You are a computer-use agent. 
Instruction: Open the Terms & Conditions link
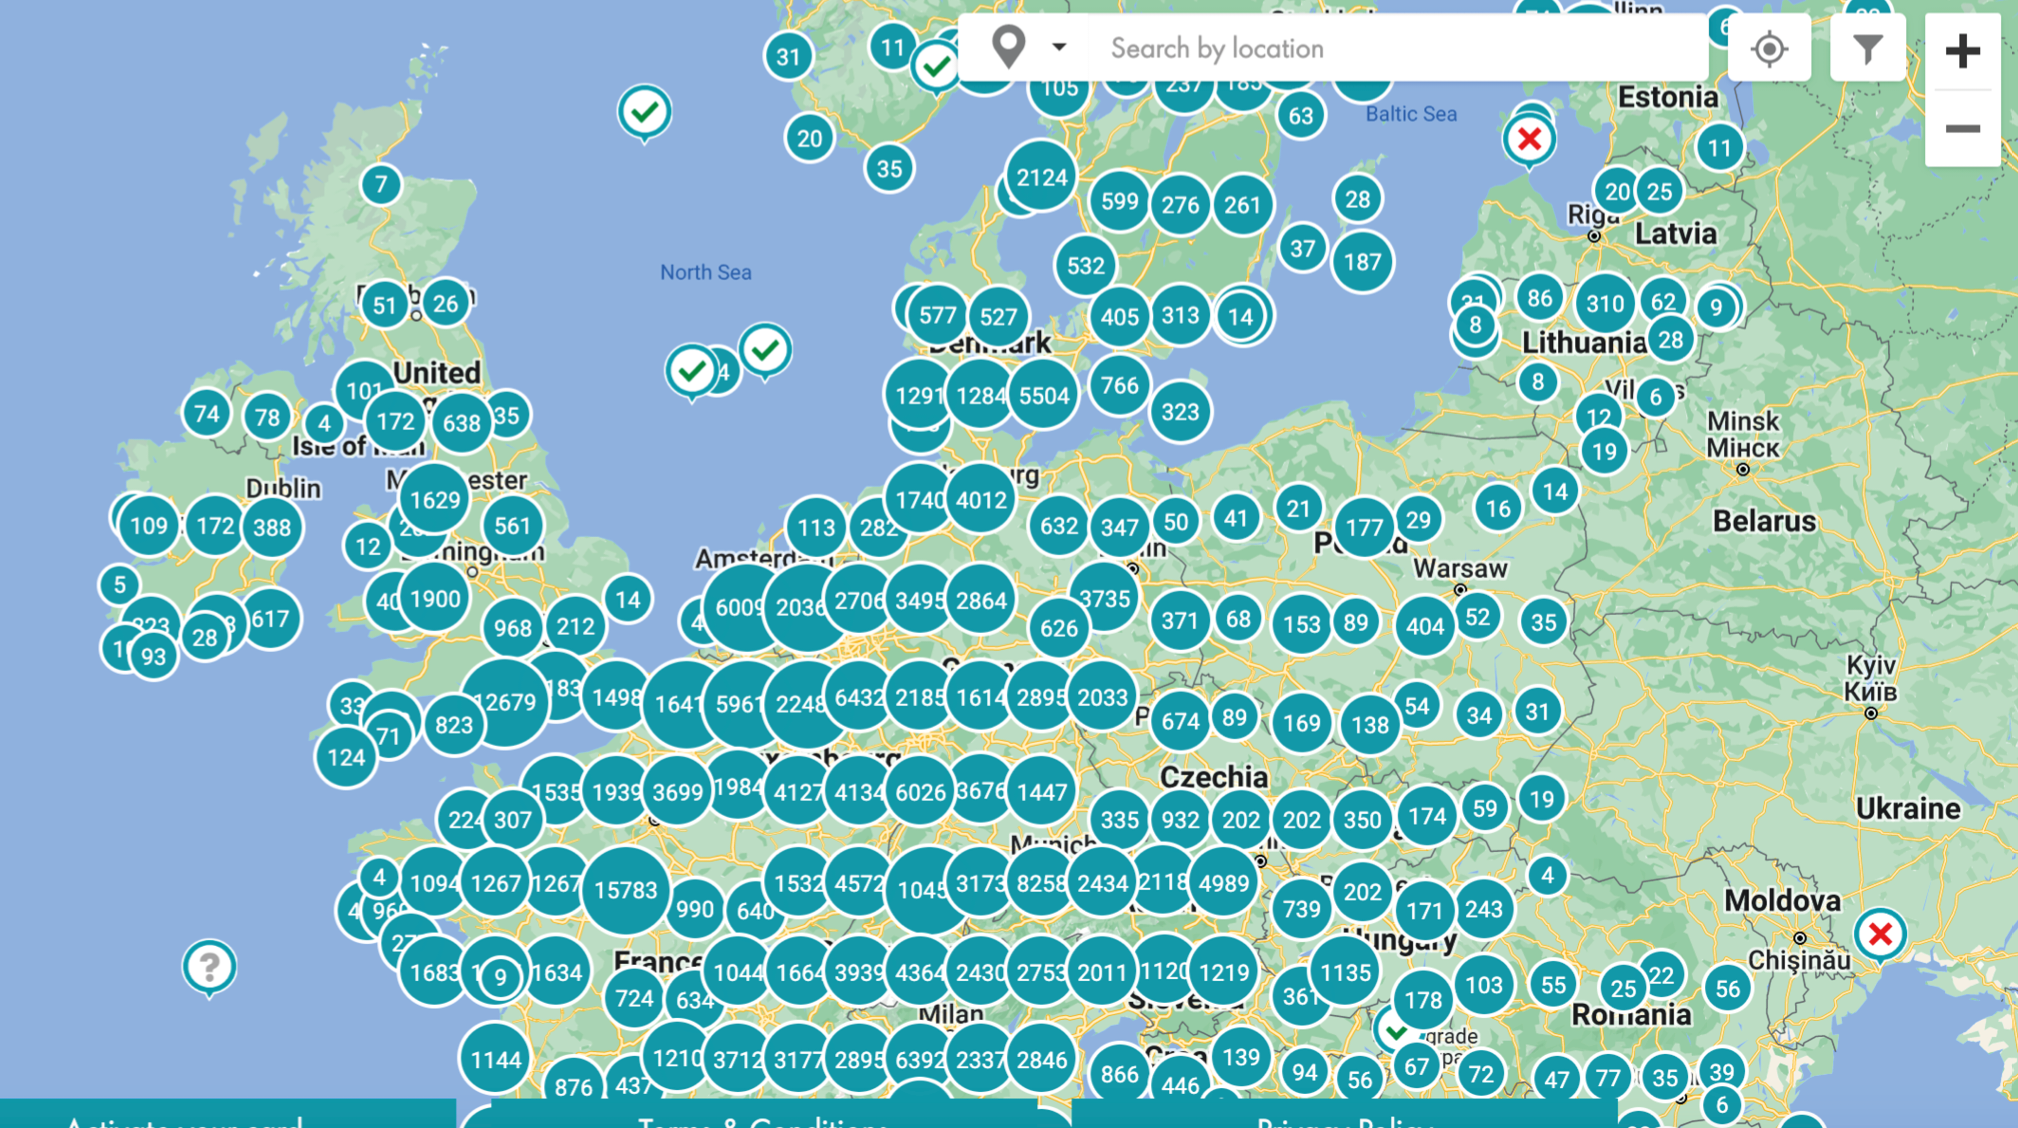(x=762, y=1118)
